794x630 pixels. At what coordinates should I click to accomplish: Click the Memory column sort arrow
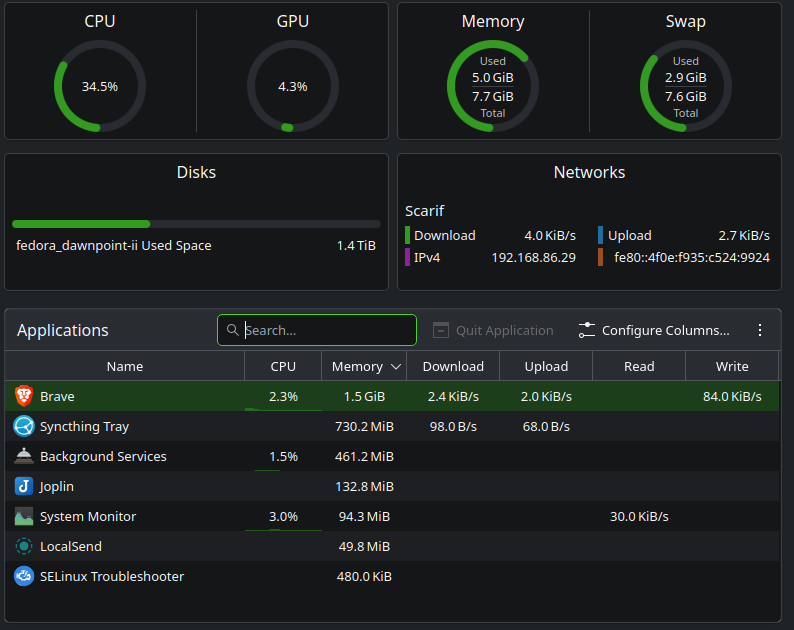coord(396,367)
